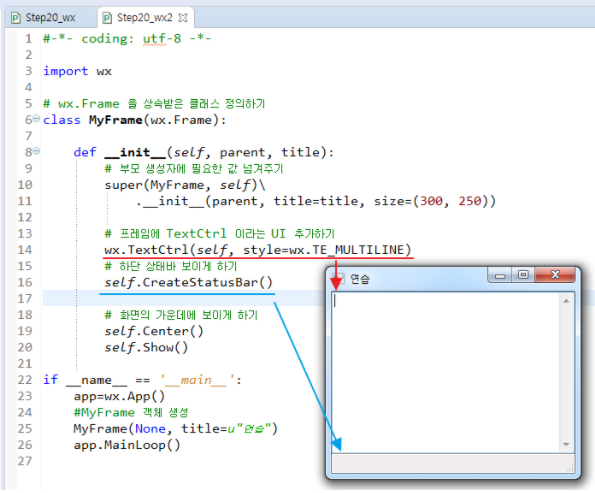Click 'app.MainLoop()' on line 26
The image size is (595, 493).
[127, 445]
